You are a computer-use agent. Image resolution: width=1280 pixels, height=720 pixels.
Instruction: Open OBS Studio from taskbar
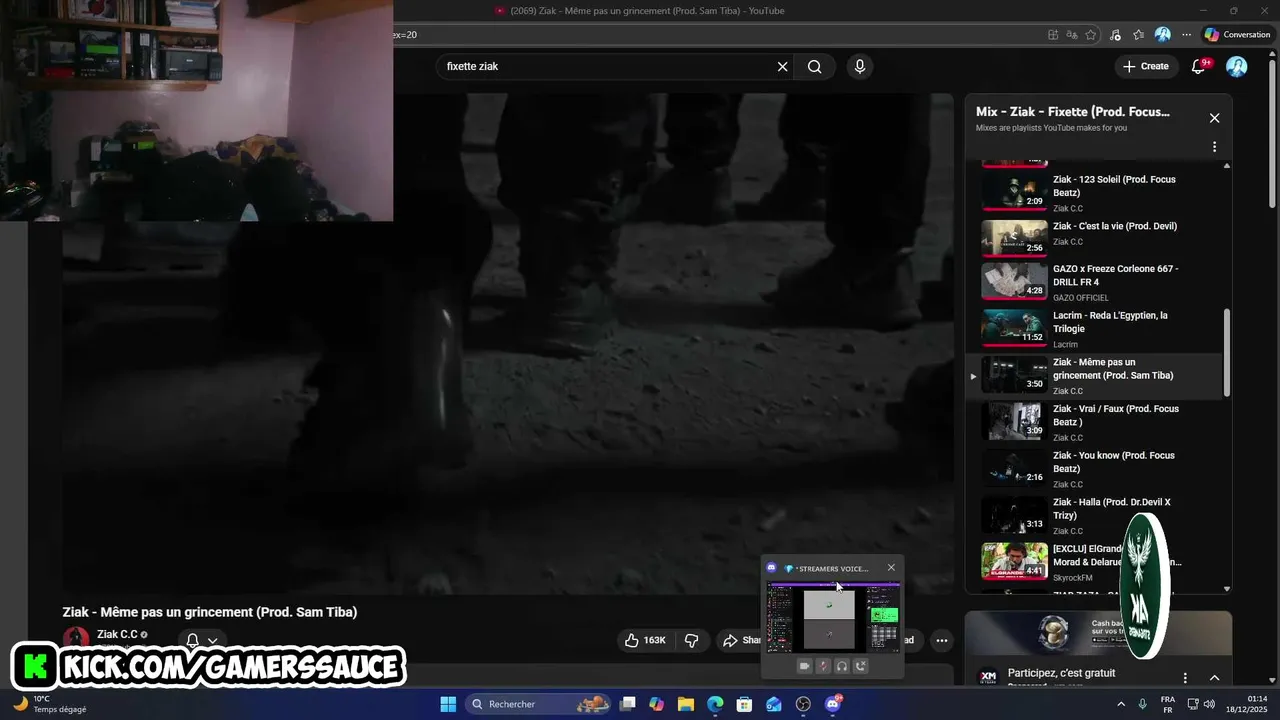[x=803, y=704]
